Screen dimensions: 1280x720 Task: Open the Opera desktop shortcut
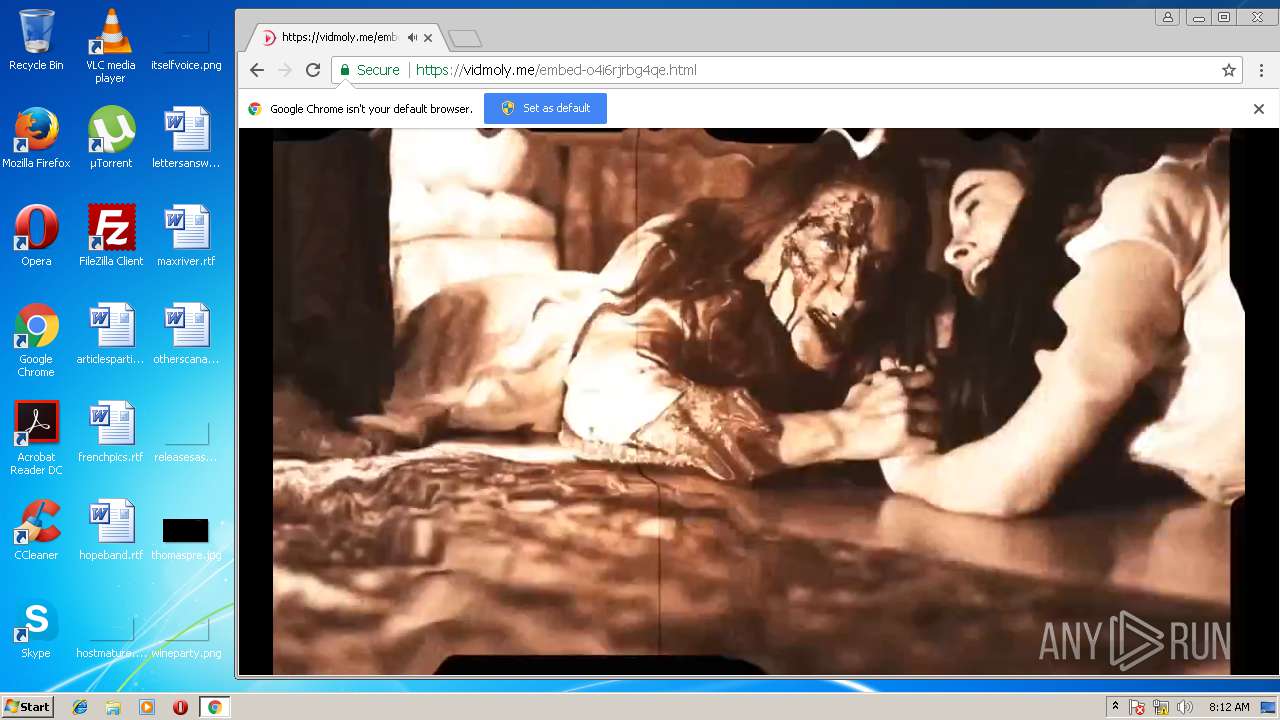click(36, 236)
